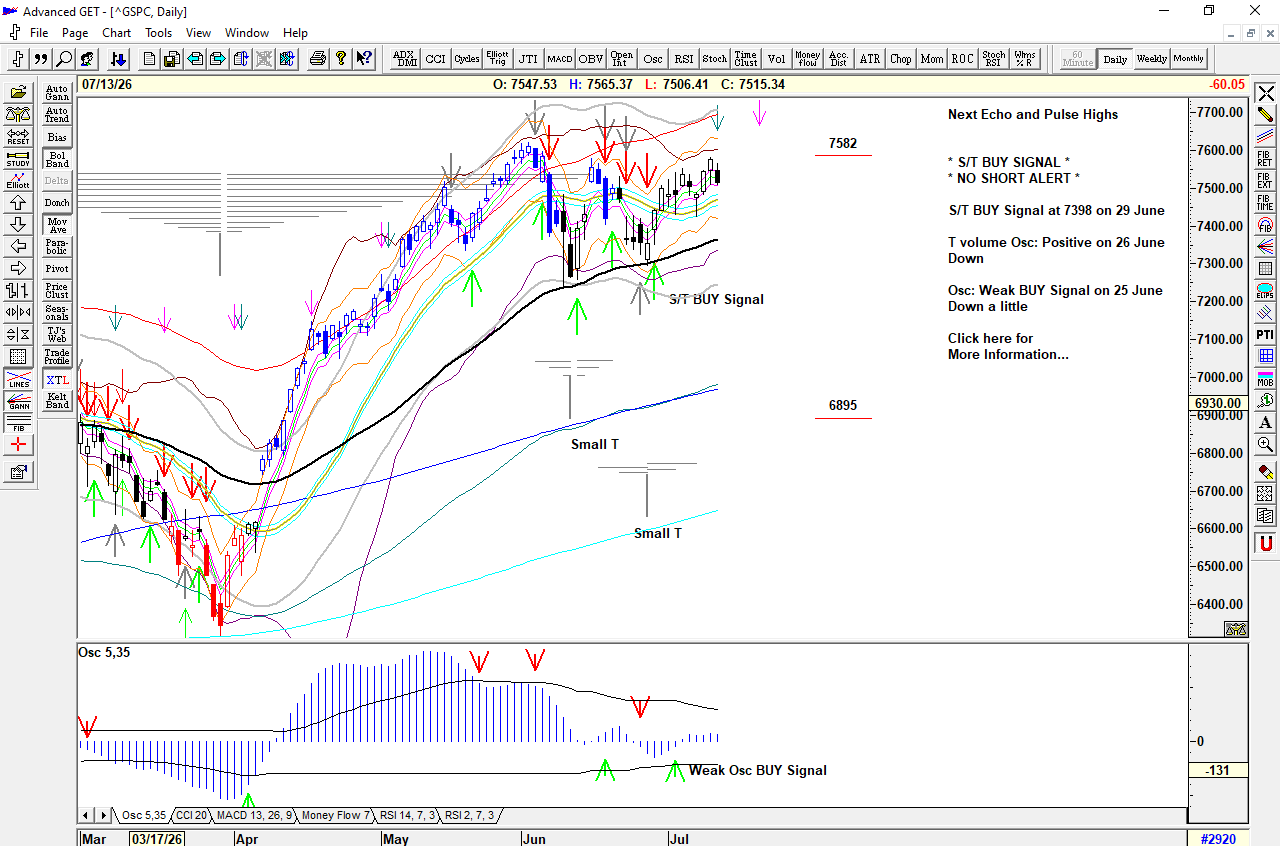Click the "Click here for More Information..." text

pos(1008,346)
